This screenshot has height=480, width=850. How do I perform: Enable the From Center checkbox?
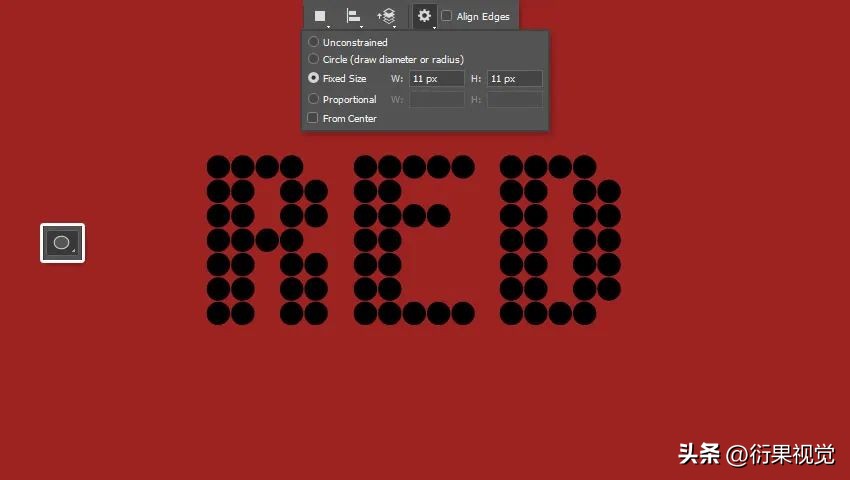pyautogui.click(x=313, y=118)
